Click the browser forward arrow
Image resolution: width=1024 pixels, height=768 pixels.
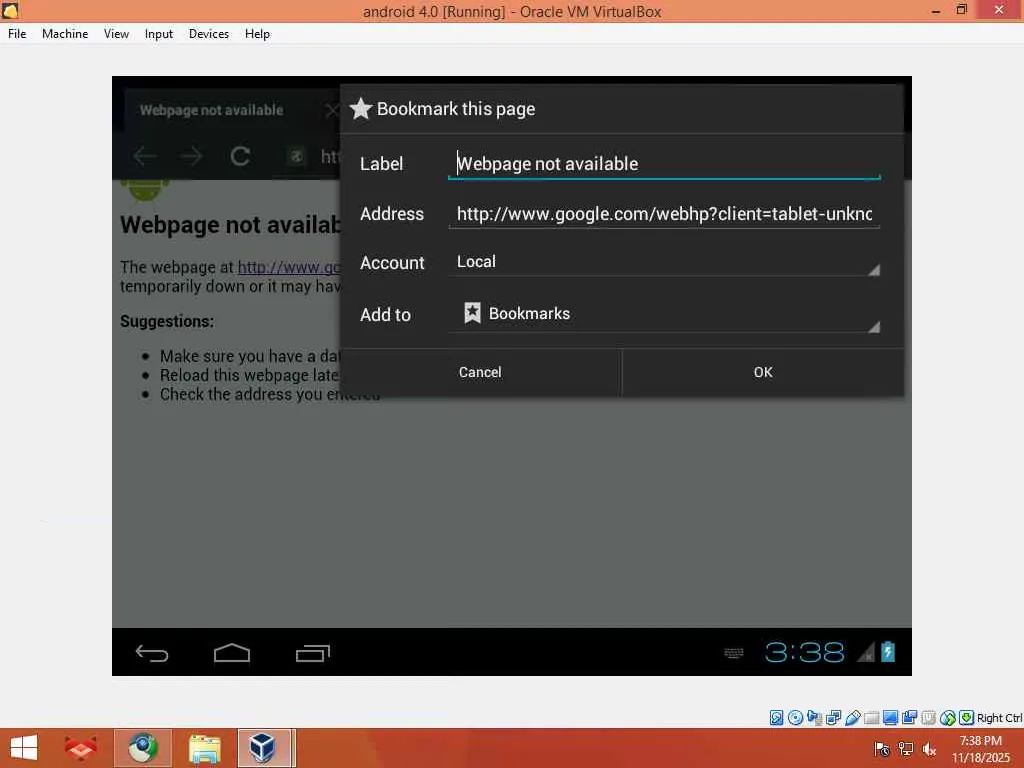pos(191,156)
